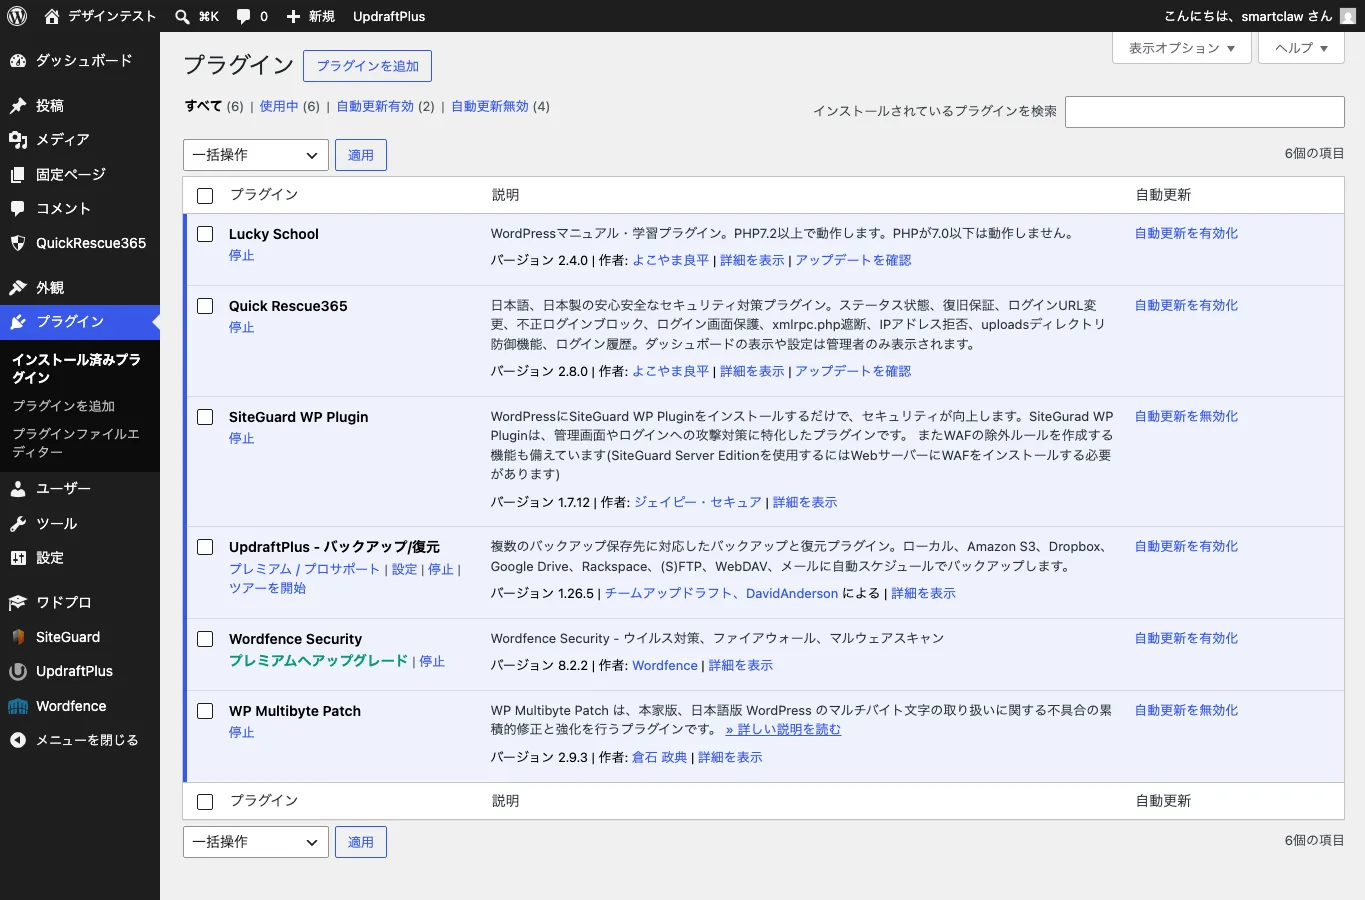1365x900 pixels.
Task: Check the WP Multibyte Patch checkbox
Action: coord(205,711)
